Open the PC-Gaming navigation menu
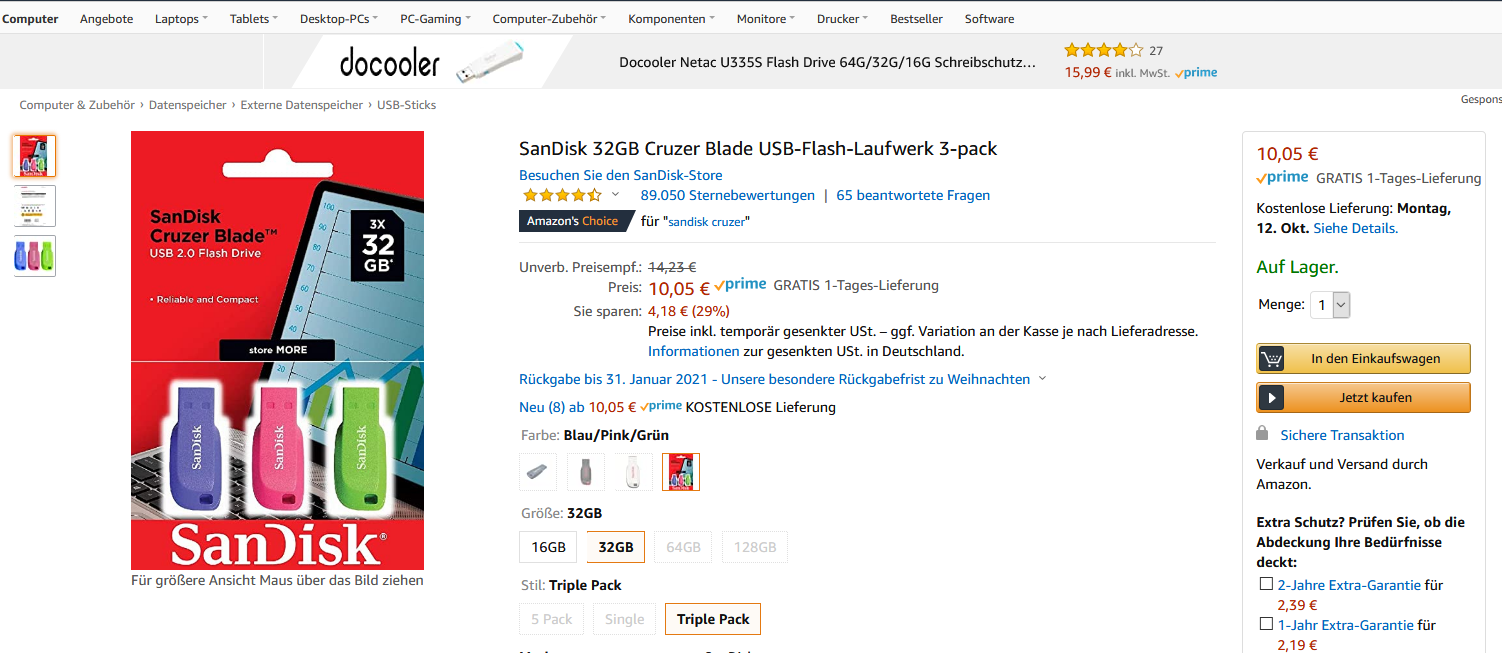The image size is (1502, 653). click(x=435, y=19)
